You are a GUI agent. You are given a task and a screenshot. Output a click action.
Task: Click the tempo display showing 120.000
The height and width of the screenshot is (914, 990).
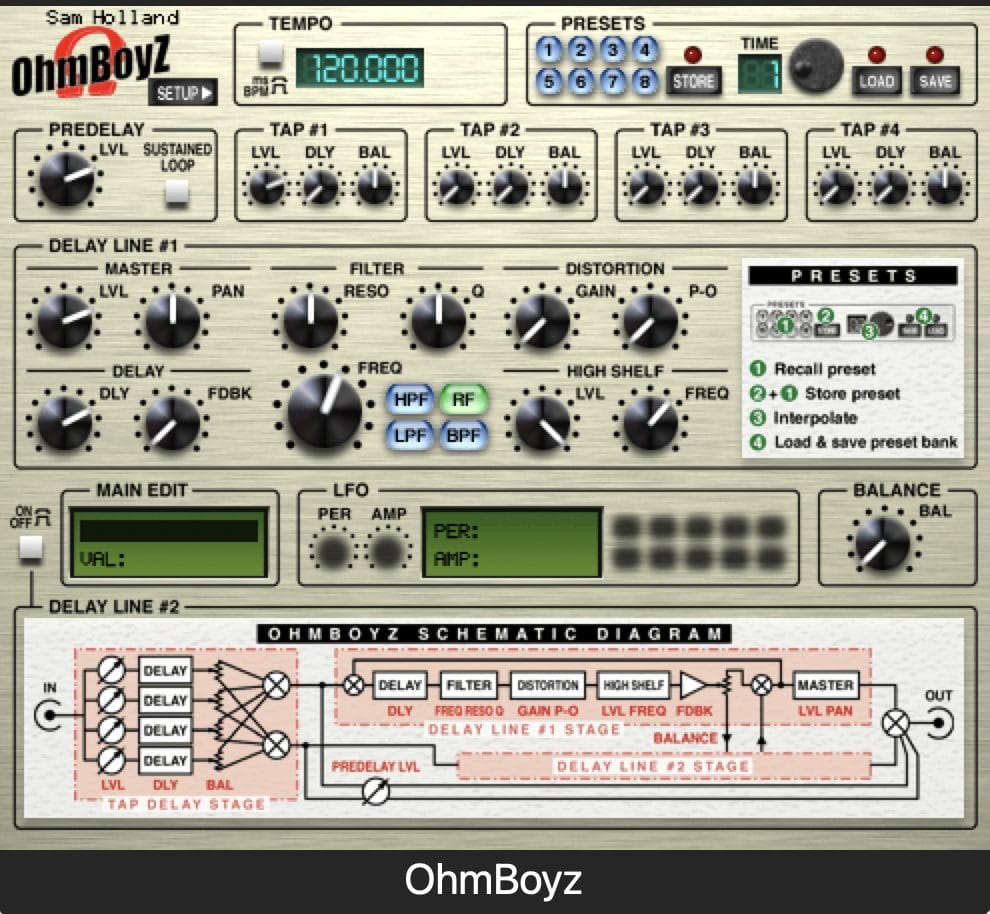[360, 68]
